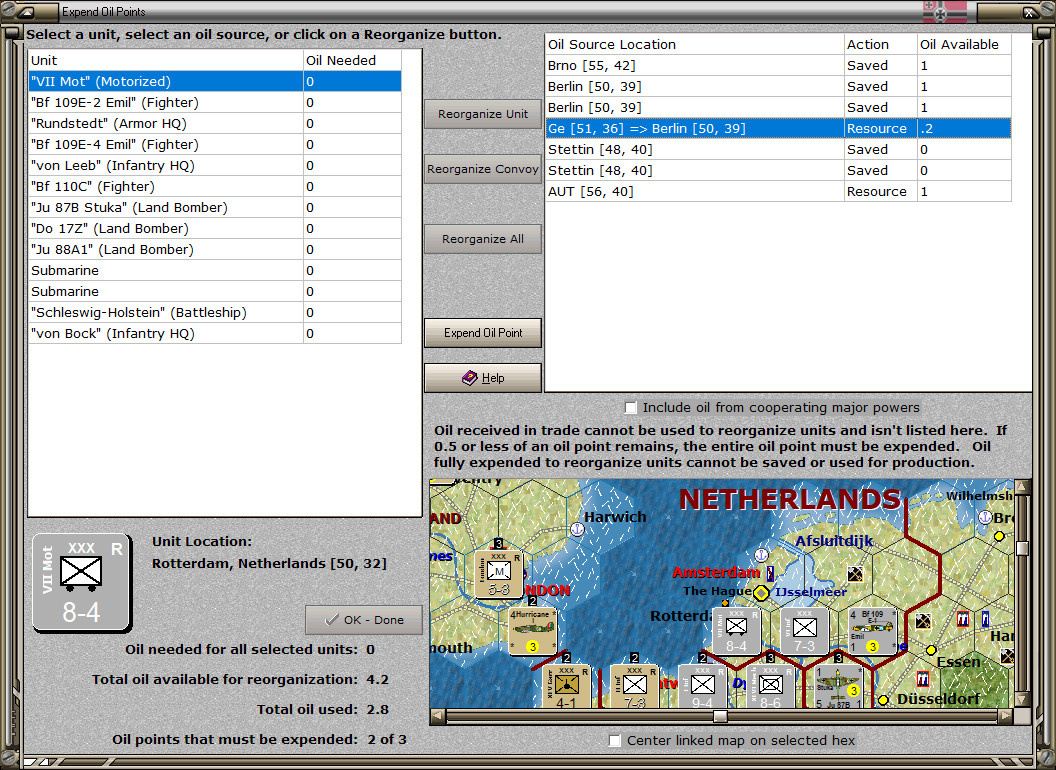
Task: Click the Stuka Ju 87B counter on map
Action: tap(838, 686)
